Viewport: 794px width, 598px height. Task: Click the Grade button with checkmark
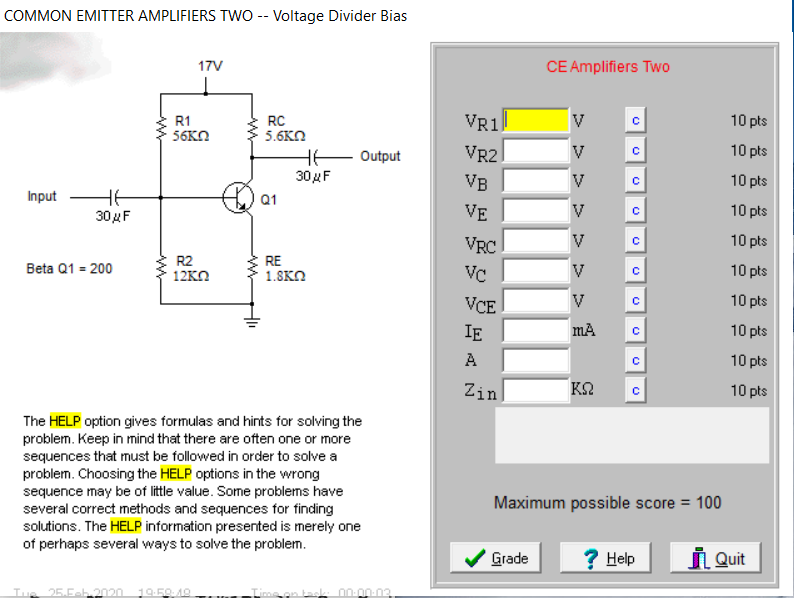pos(495,557)
